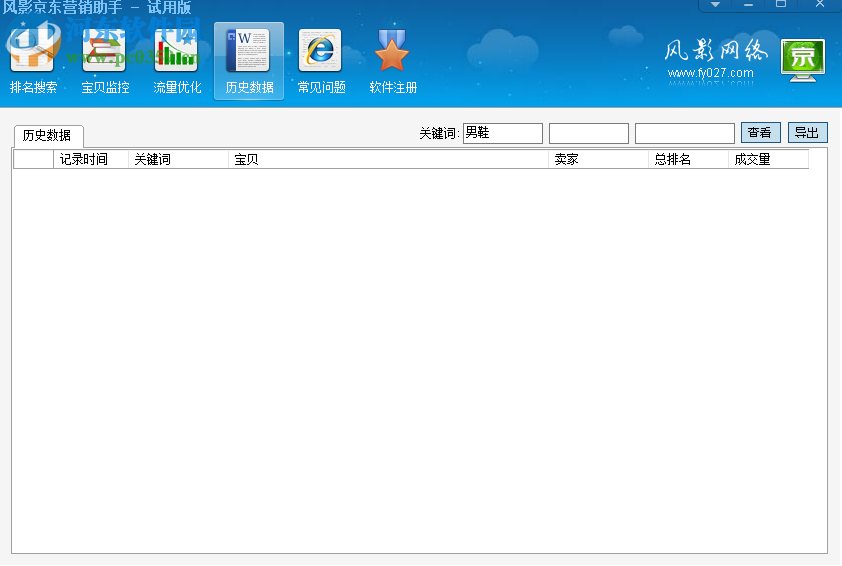842x566 pixels.
Task: Click the 导出 export button
Action: tap(807, 133)
